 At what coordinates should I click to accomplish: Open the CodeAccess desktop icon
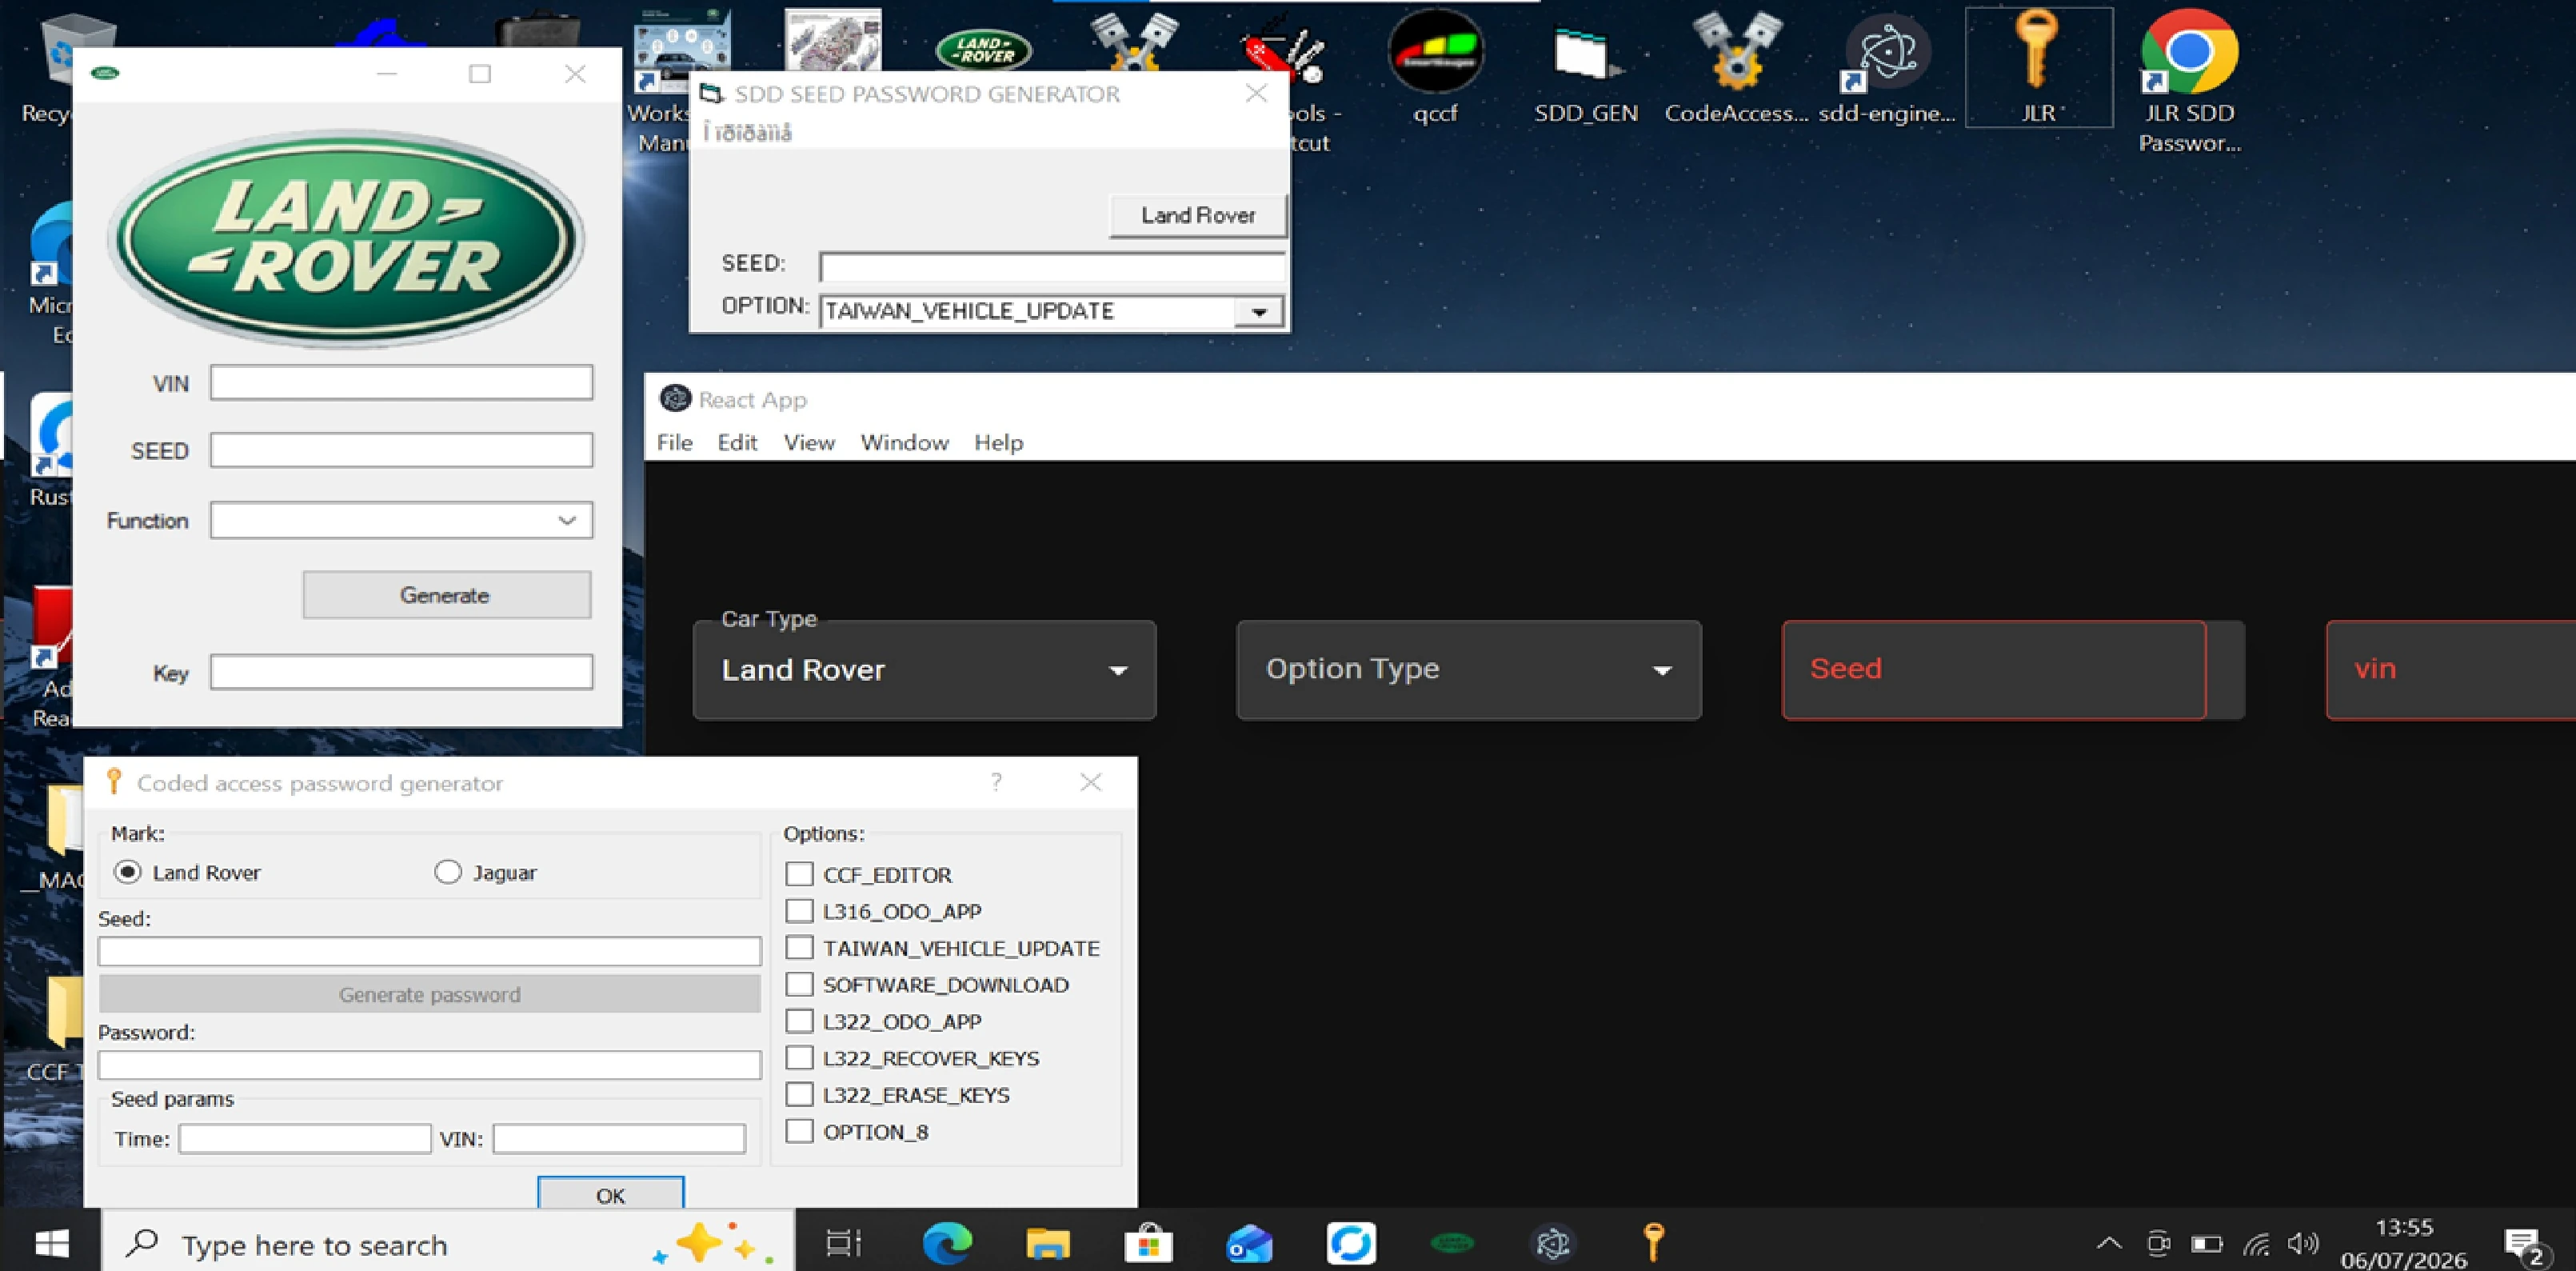click(x=1736, y=68)
